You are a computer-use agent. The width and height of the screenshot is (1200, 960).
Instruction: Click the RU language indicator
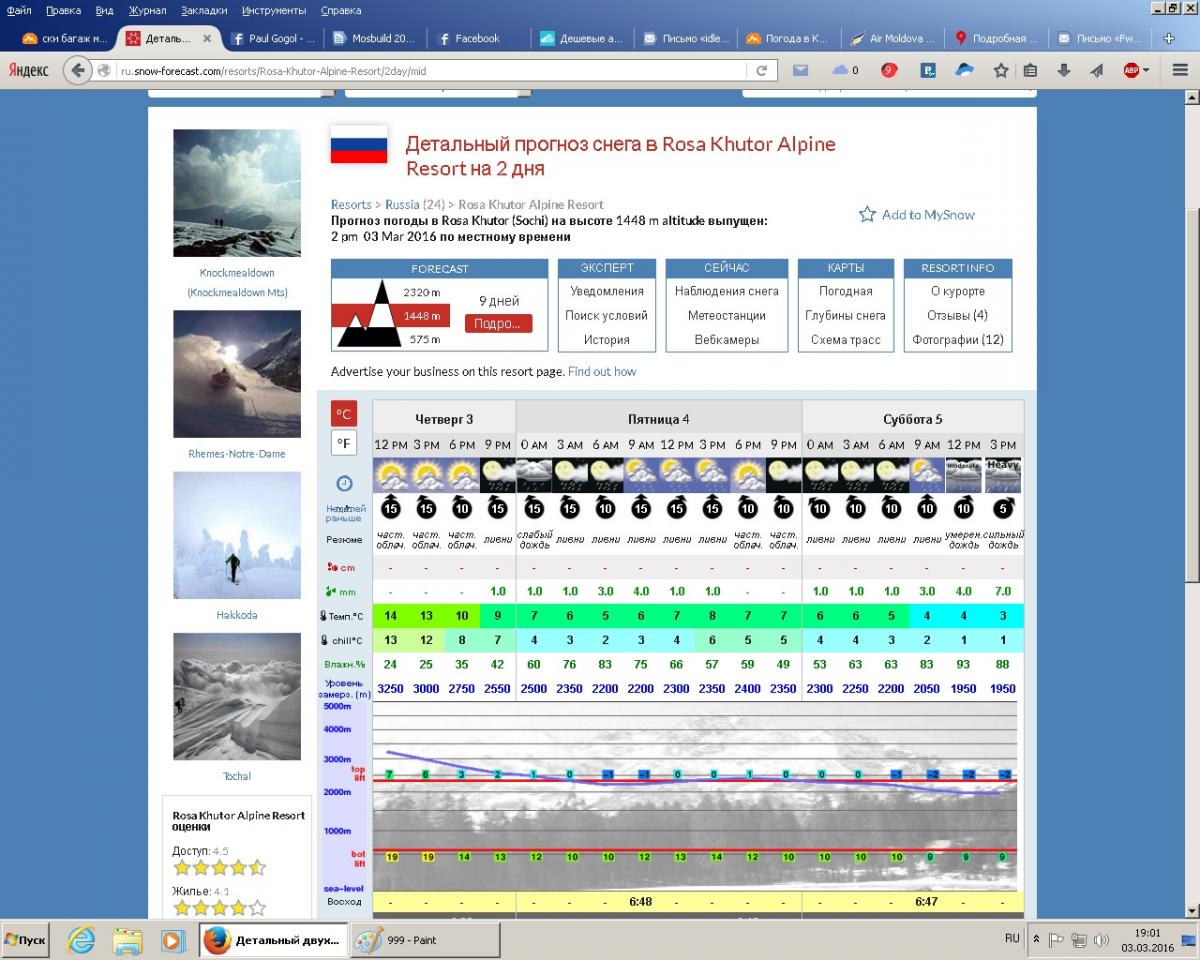click(x=1012, y=939)
